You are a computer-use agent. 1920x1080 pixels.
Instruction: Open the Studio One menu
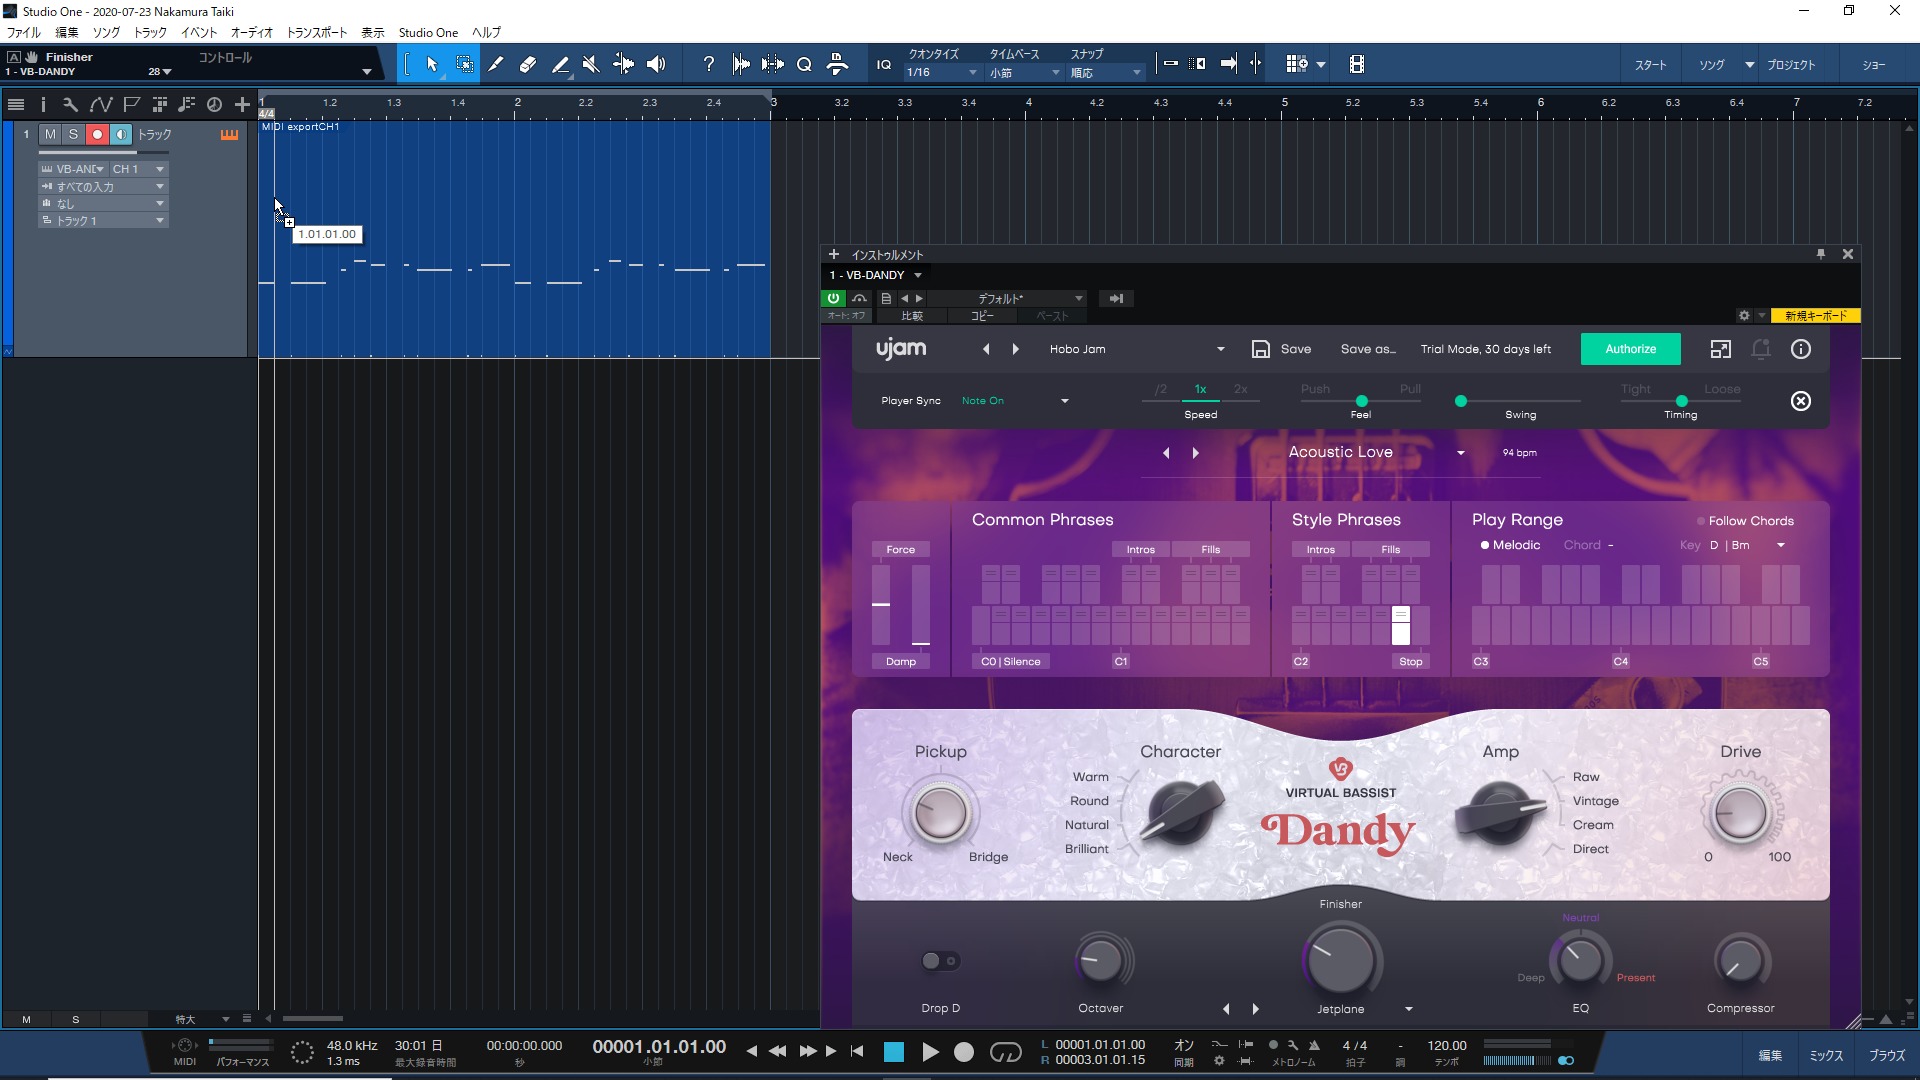point(428,32)
